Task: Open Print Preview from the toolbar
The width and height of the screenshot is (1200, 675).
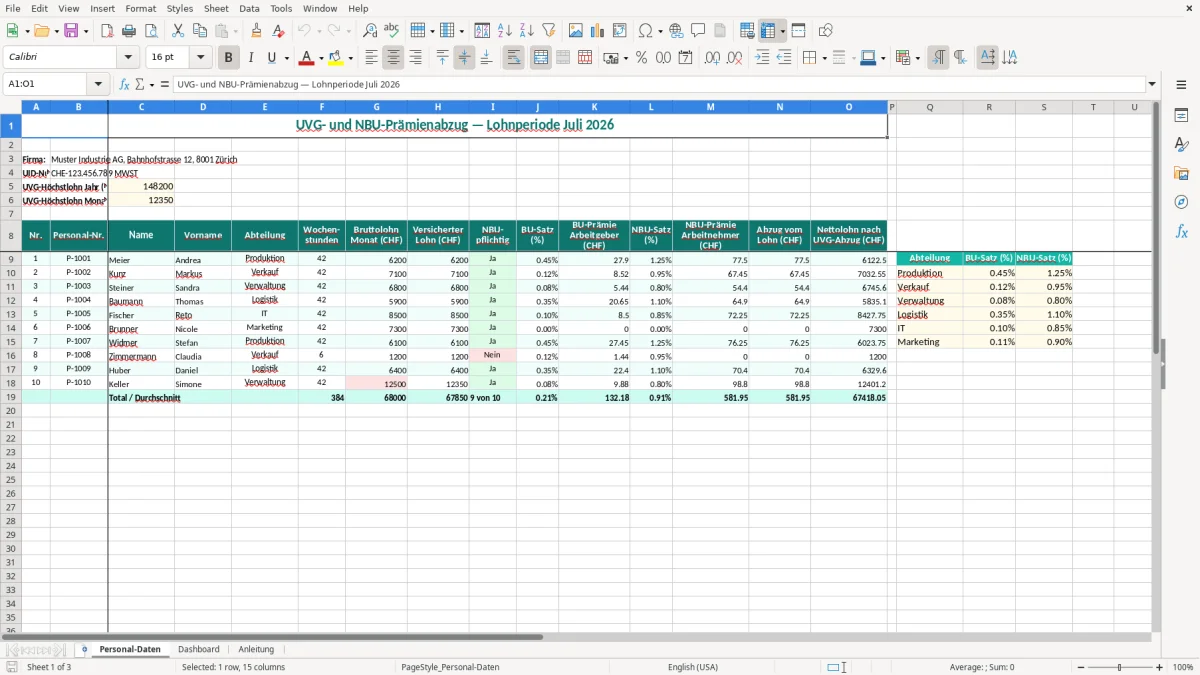Action: click(x=151, y=31)
